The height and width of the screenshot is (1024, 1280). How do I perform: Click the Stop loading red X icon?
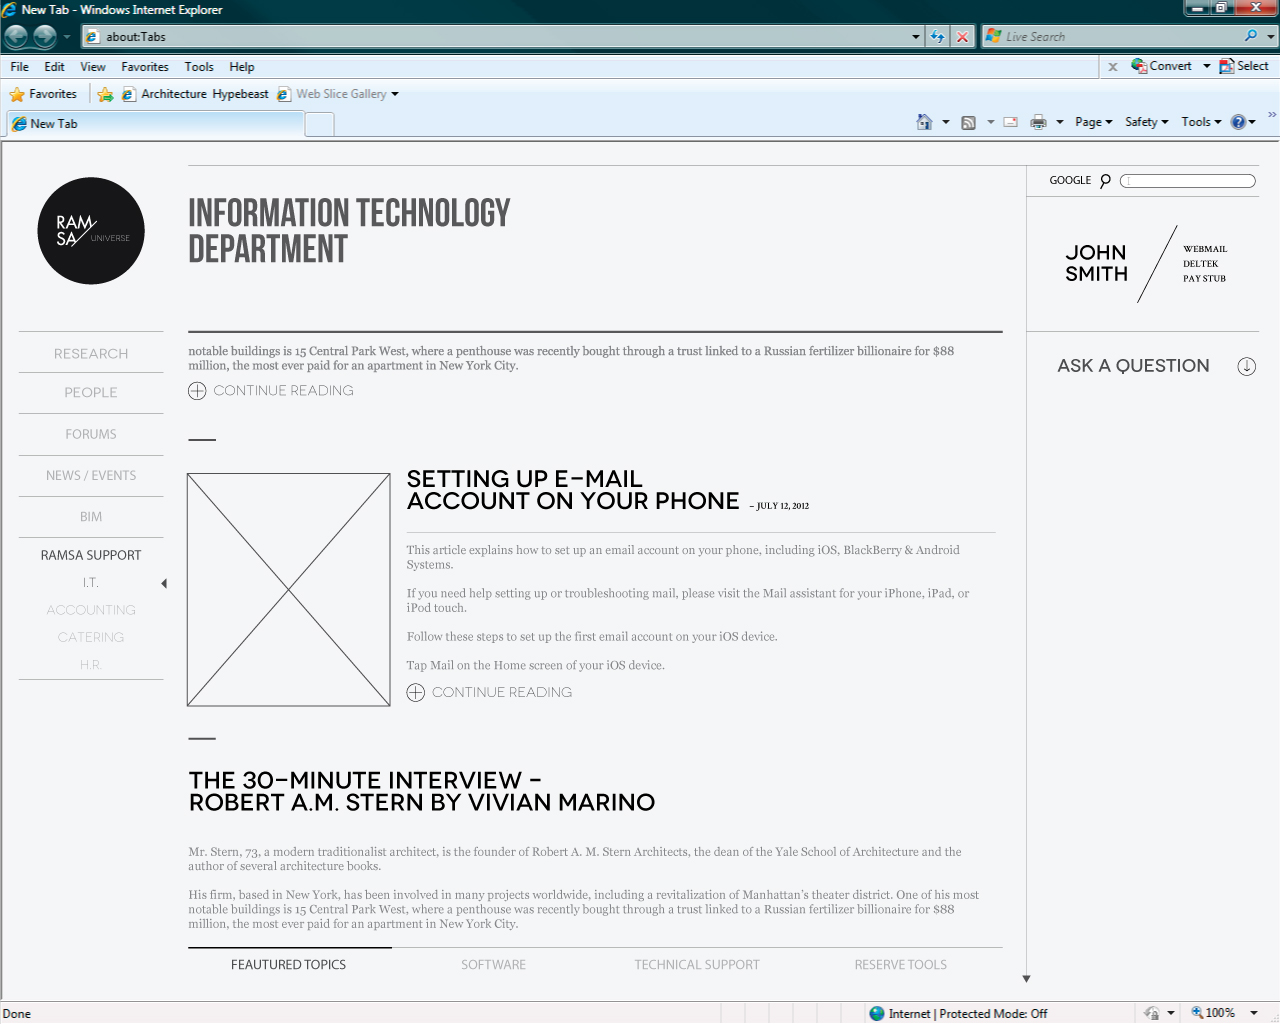962,37
